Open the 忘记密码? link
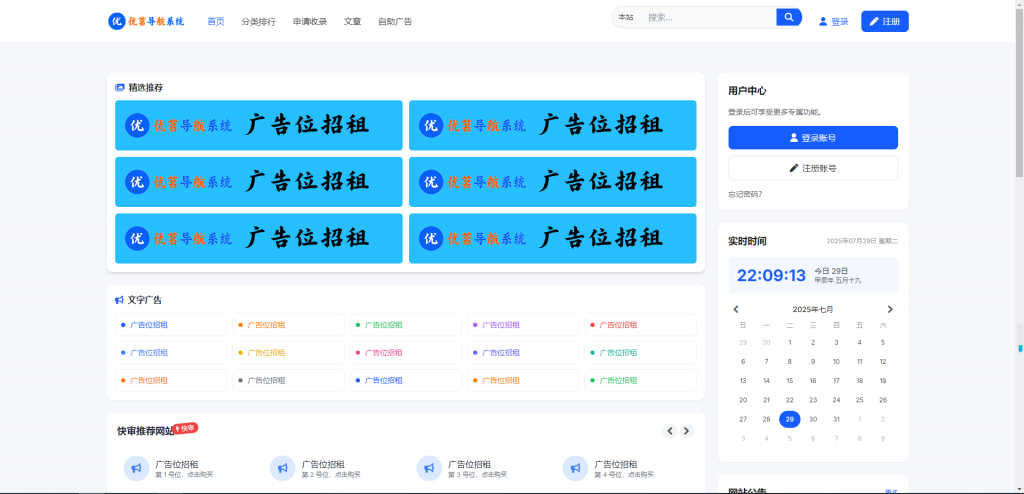The height and width of the screenshot is (494, 1024). (745, 194)
